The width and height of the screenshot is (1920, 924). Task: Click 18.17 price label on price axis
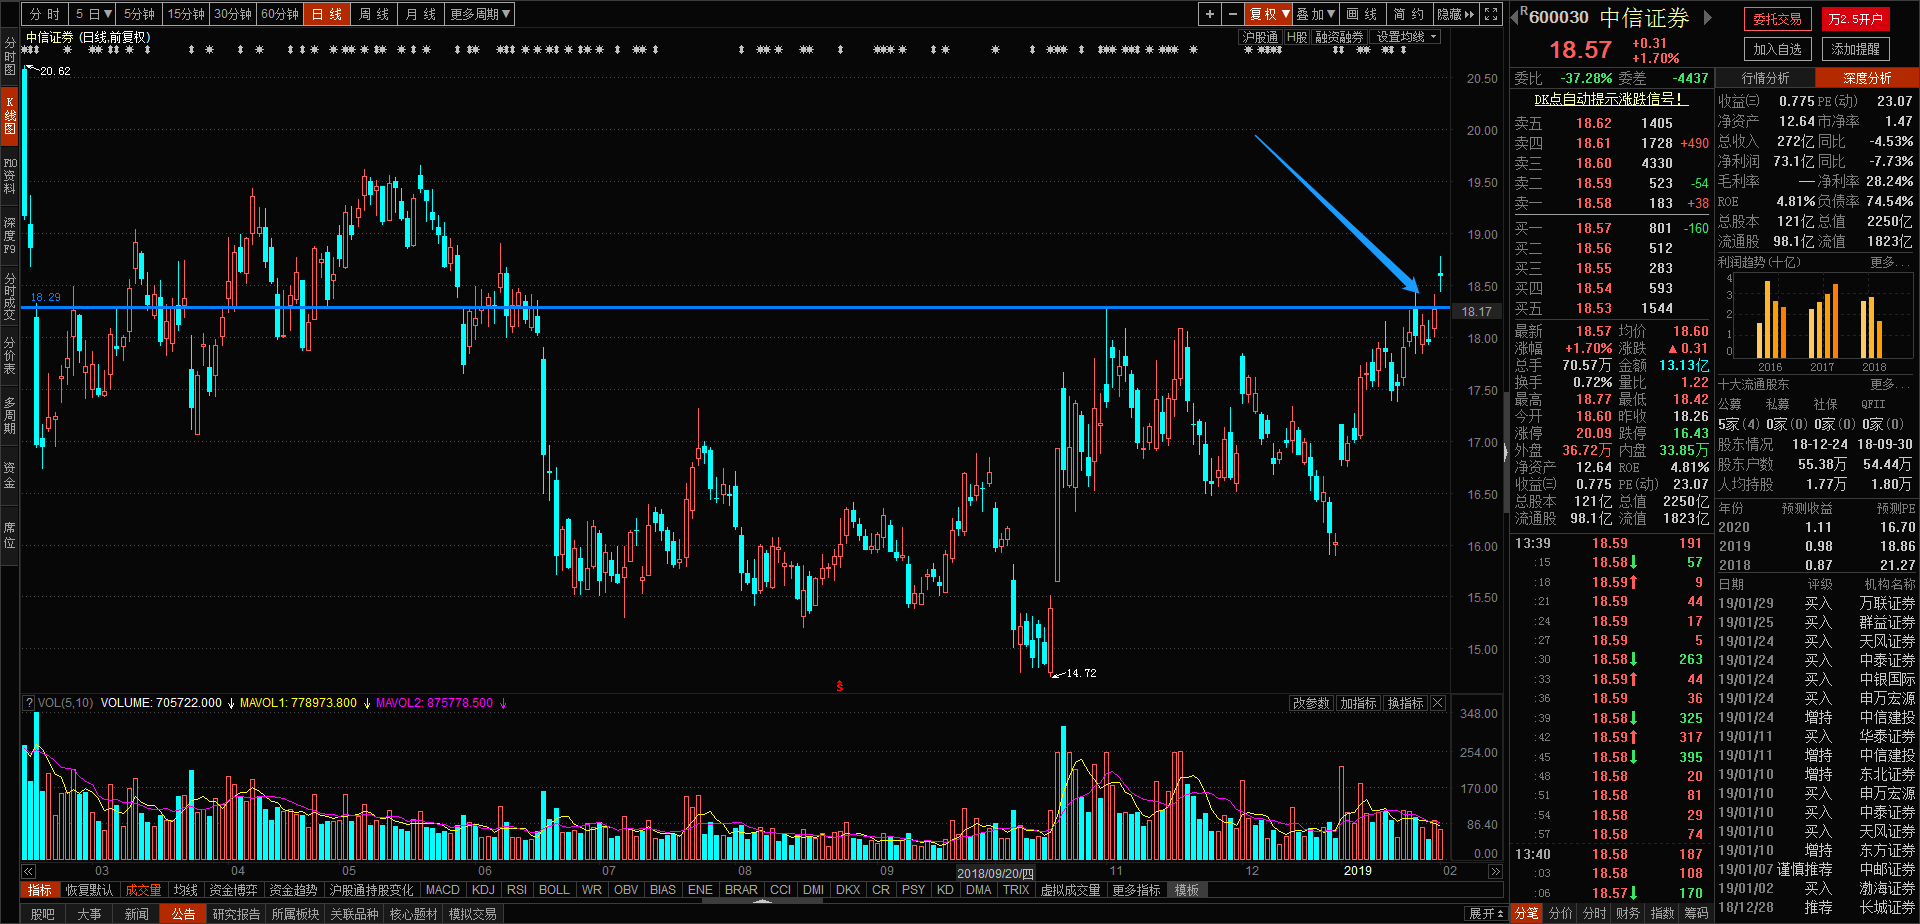(1476, 311)
